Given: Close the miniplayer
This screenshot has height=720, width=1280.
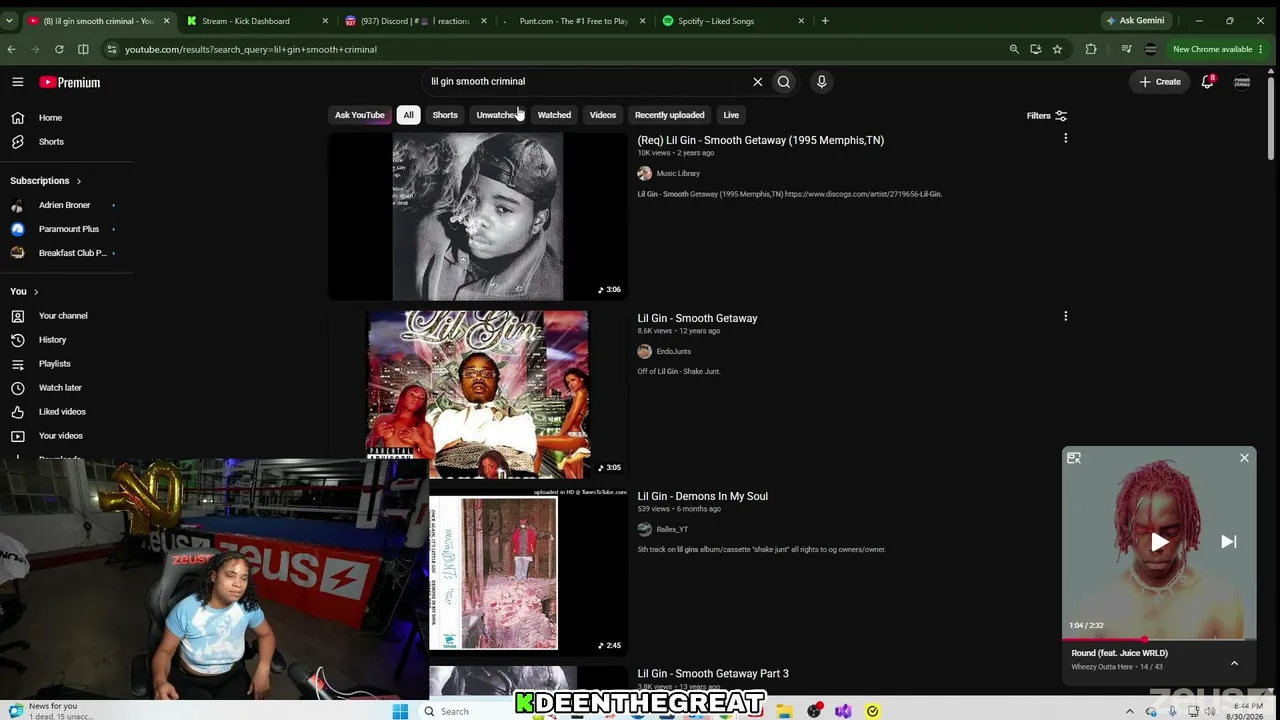Looking at the screenshot, I should (1244, 458).
